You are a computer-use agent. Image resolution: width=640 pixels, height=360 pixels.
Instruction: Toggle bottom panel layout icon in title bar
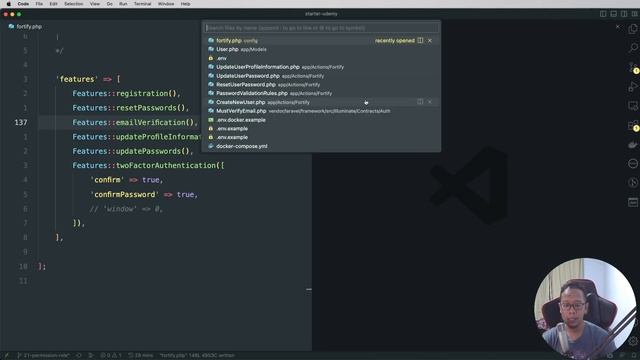613,14
